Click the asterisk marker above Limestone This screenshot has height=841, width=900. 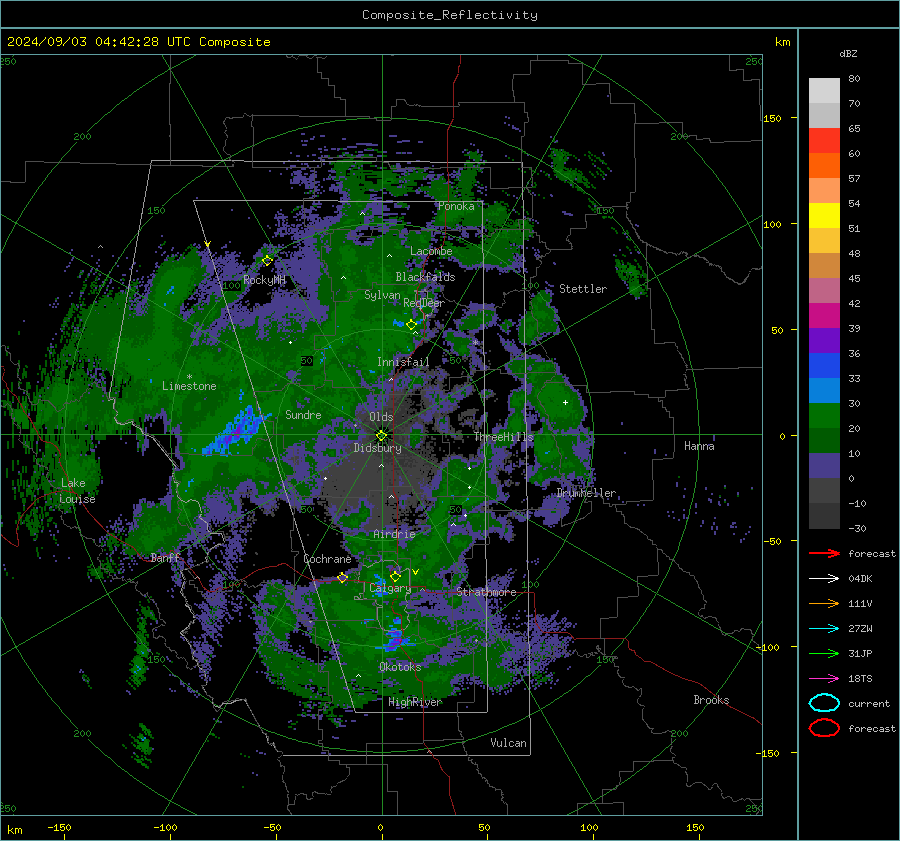point(189,377)
